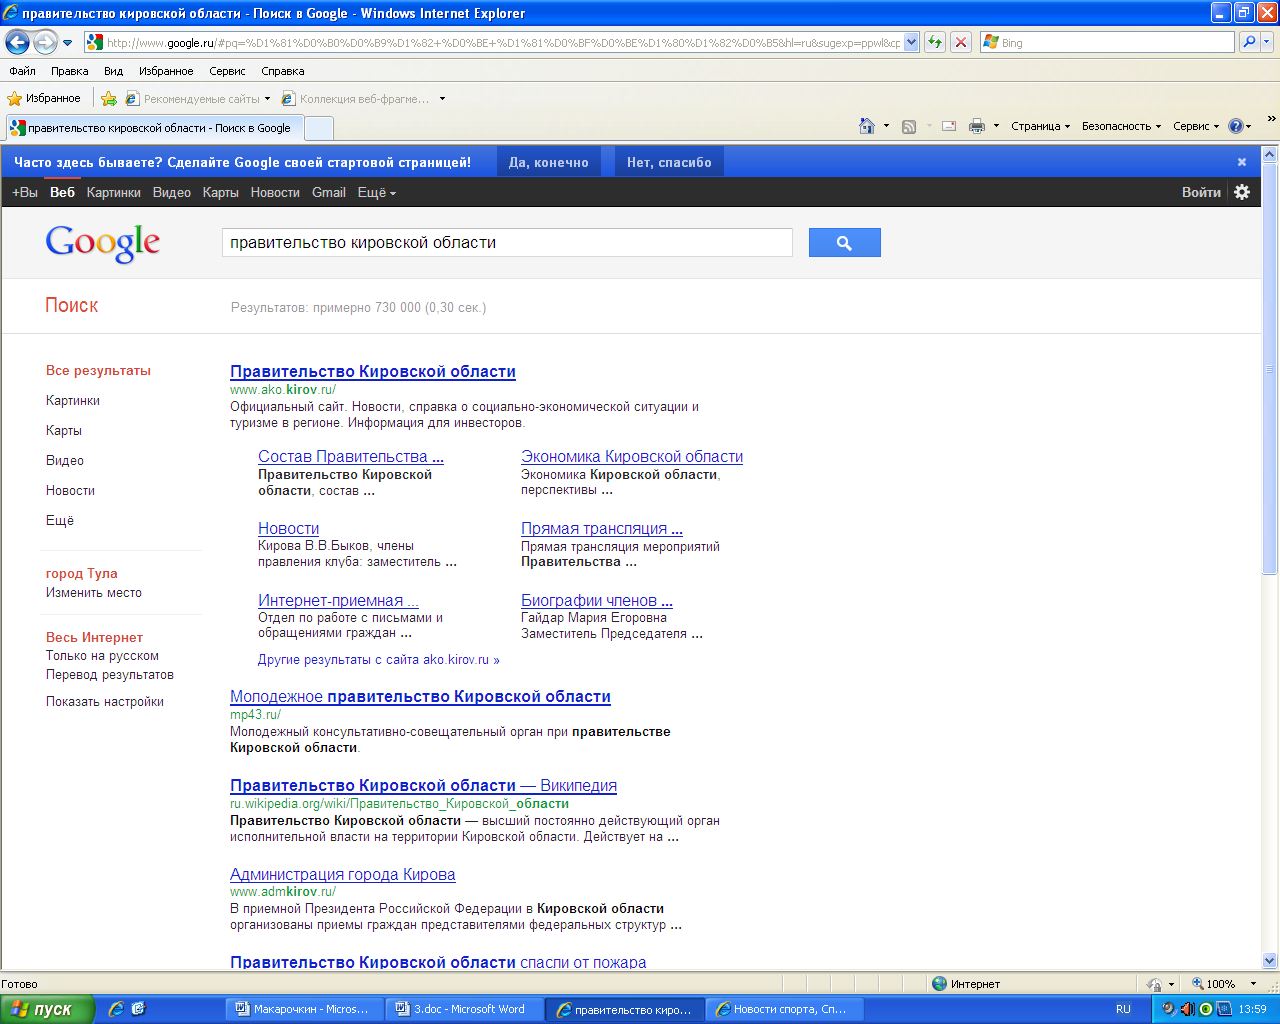Open the Bing search provider dropdown
The width and height of the screenshot is (1280, 1024).
(x=1267, y=43)
